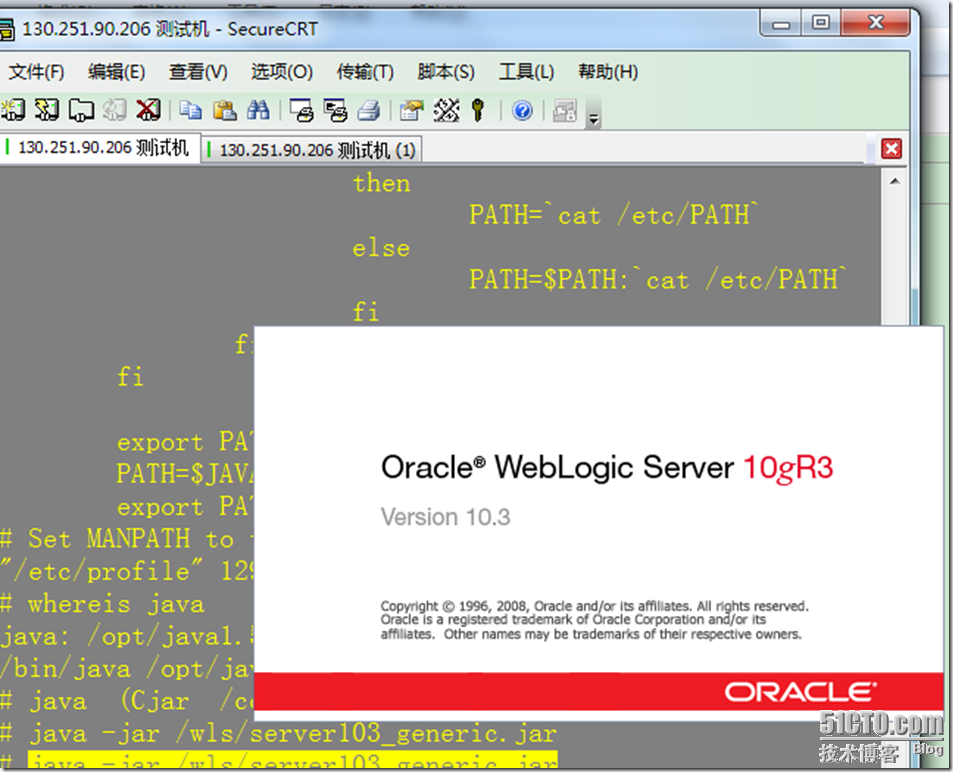Click the greyed-out Reconnect icon

click(114, 110)
